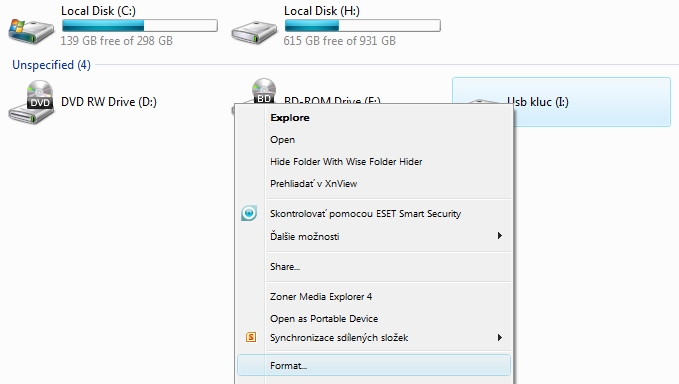Click the BD-ROM drive disc icon
This screenshot has height=384, width=679.
tap(264, 91)
